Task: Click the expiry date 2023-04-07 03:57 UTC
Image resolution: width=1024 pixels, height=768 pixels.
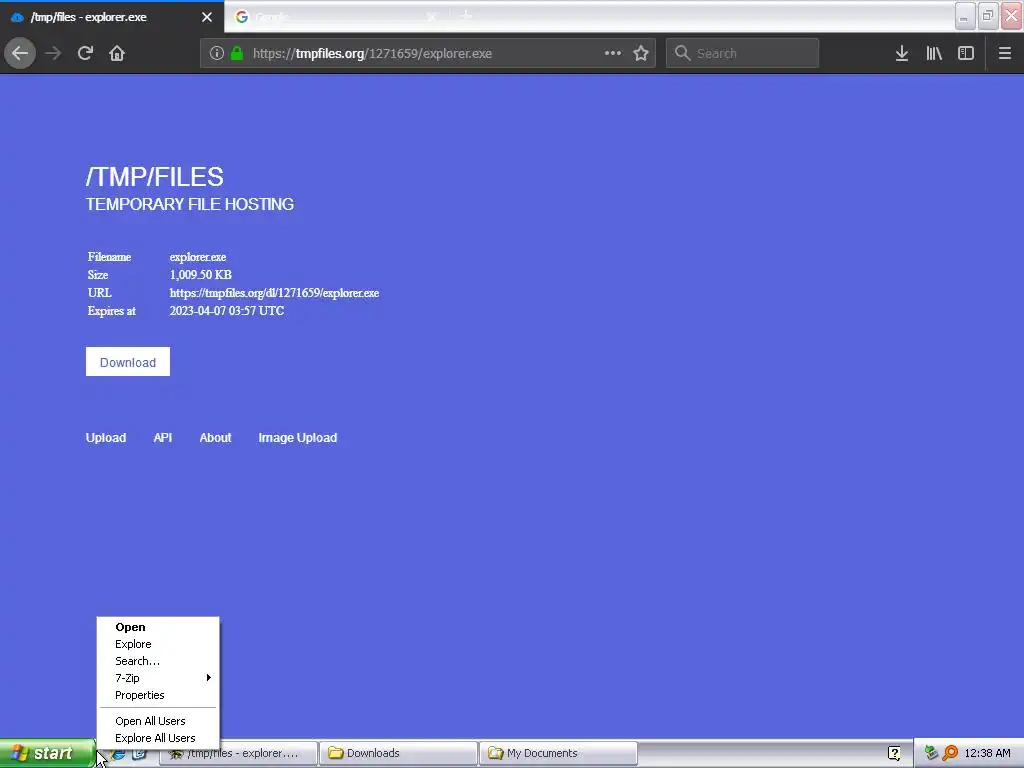Action: pos(227,310)
